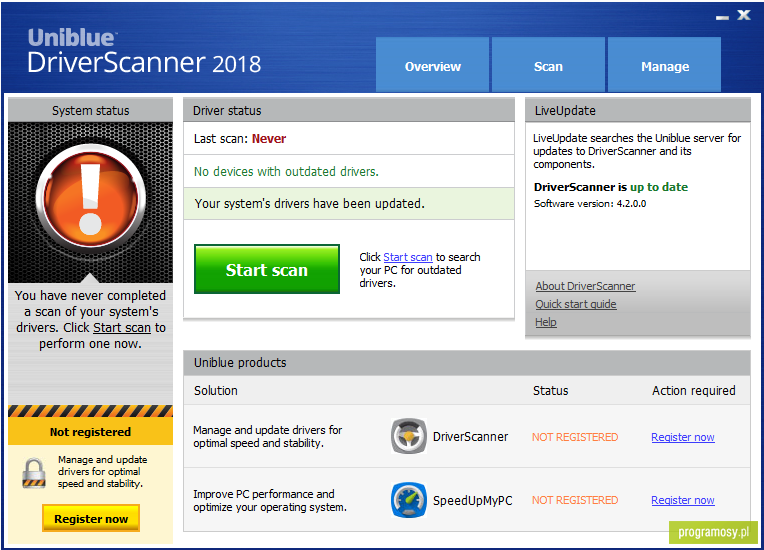
Task: Click 'Improve PC performance and optimize' description
Action: [x=270, y=500]
